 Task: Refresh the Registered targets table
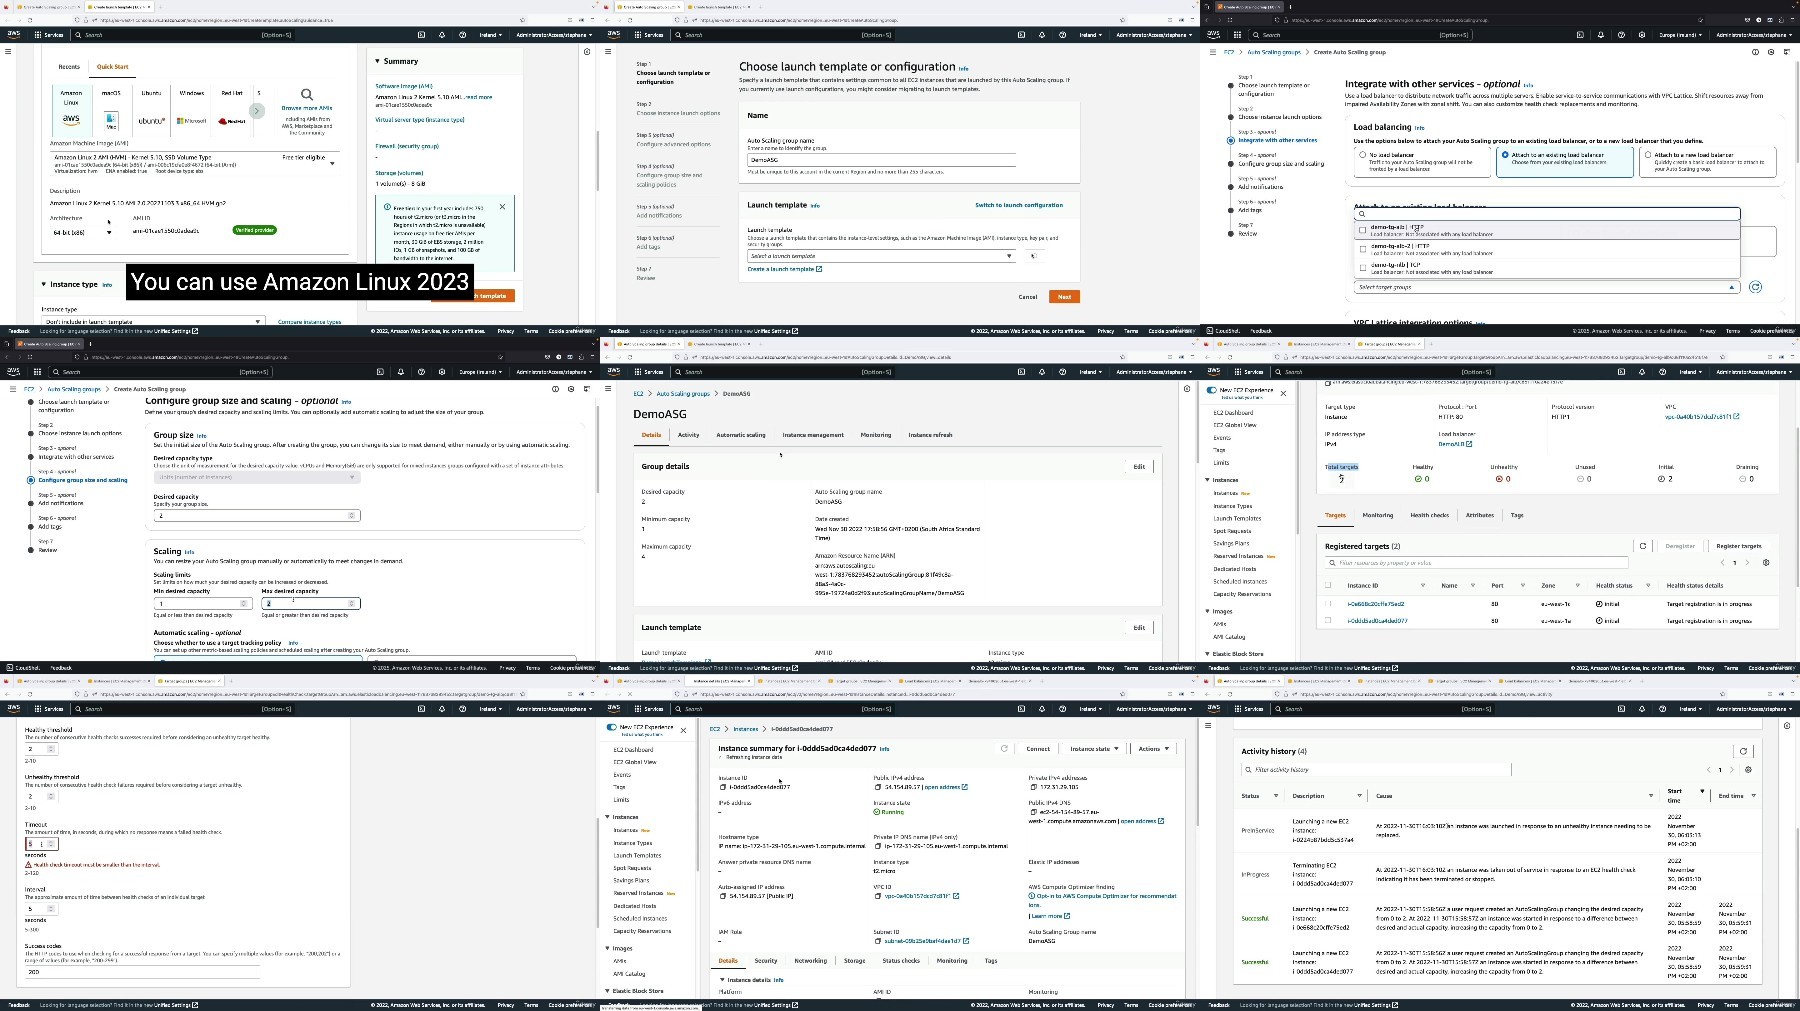click(x=1642, y=546)
